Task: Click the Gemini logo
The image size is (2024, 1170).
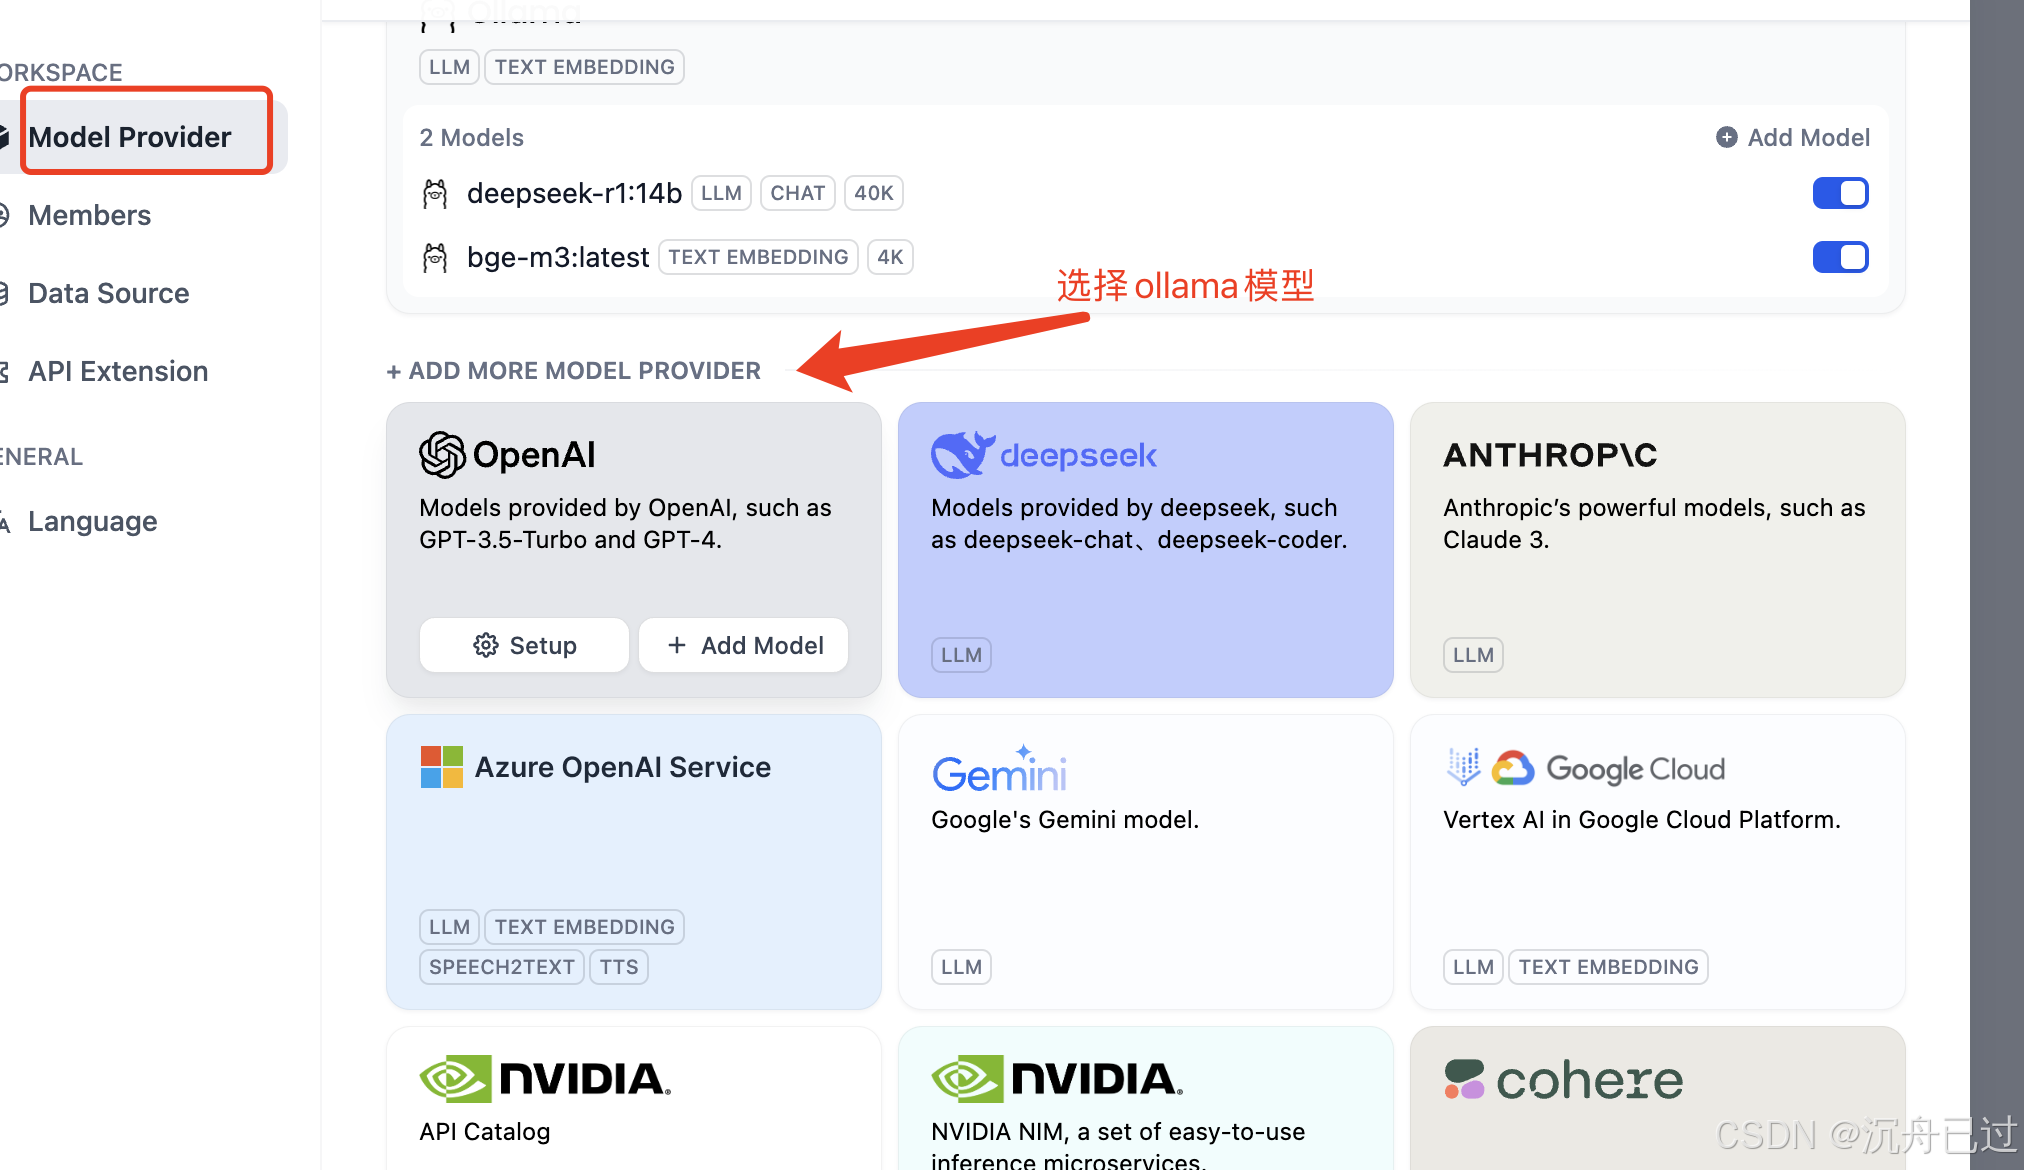Action: pos(1000,769)
